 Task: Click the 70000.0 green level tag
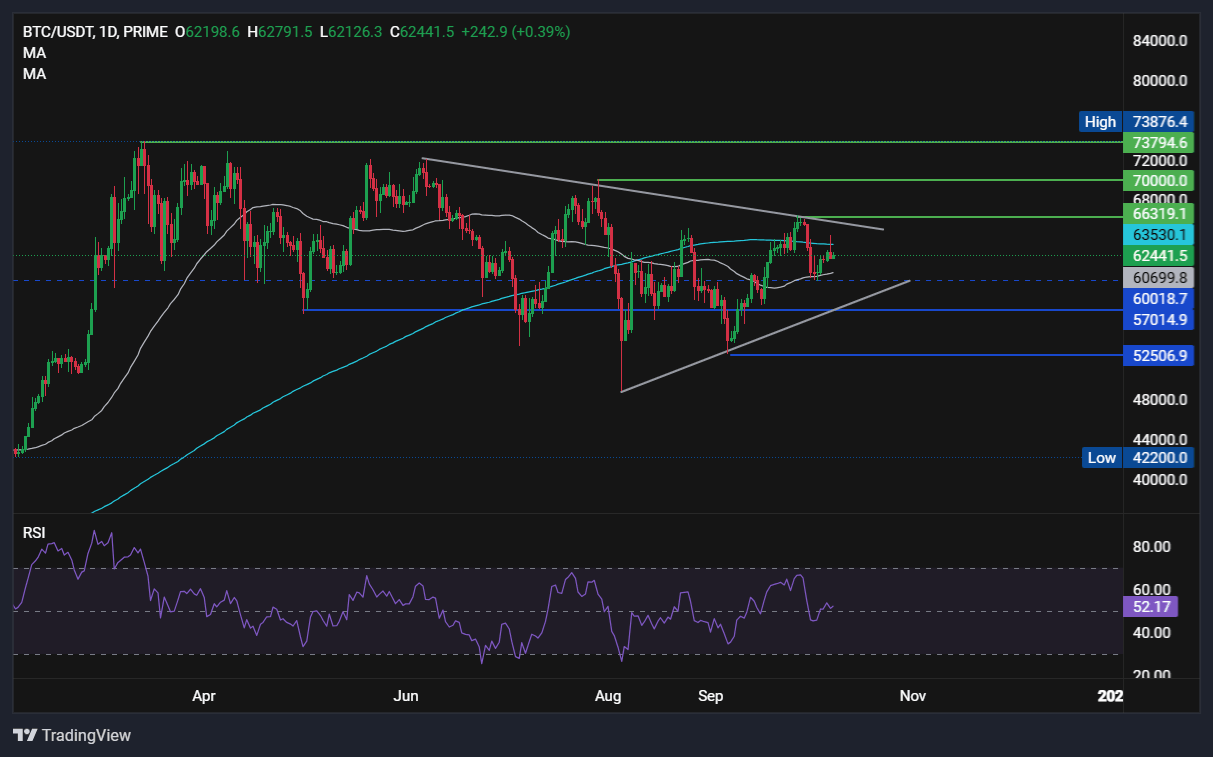tap(1159, 181)
